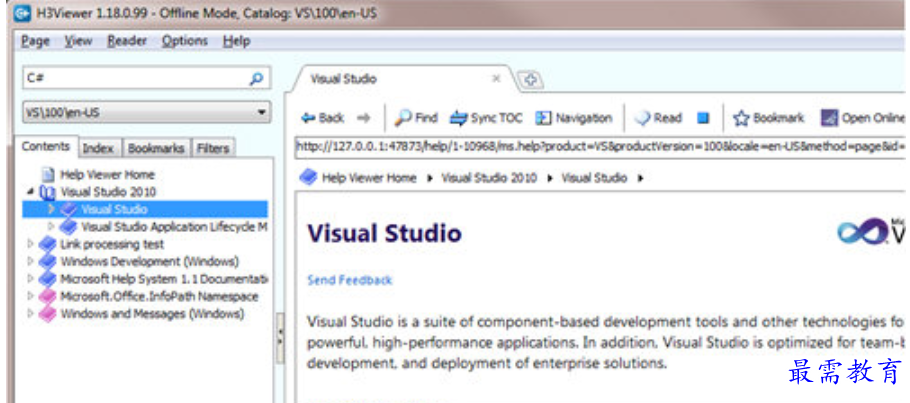This screenshot has width=910, height=403.
Task: Collapse the Visual Studio 2010 tree node
Action: coord(30,192)
